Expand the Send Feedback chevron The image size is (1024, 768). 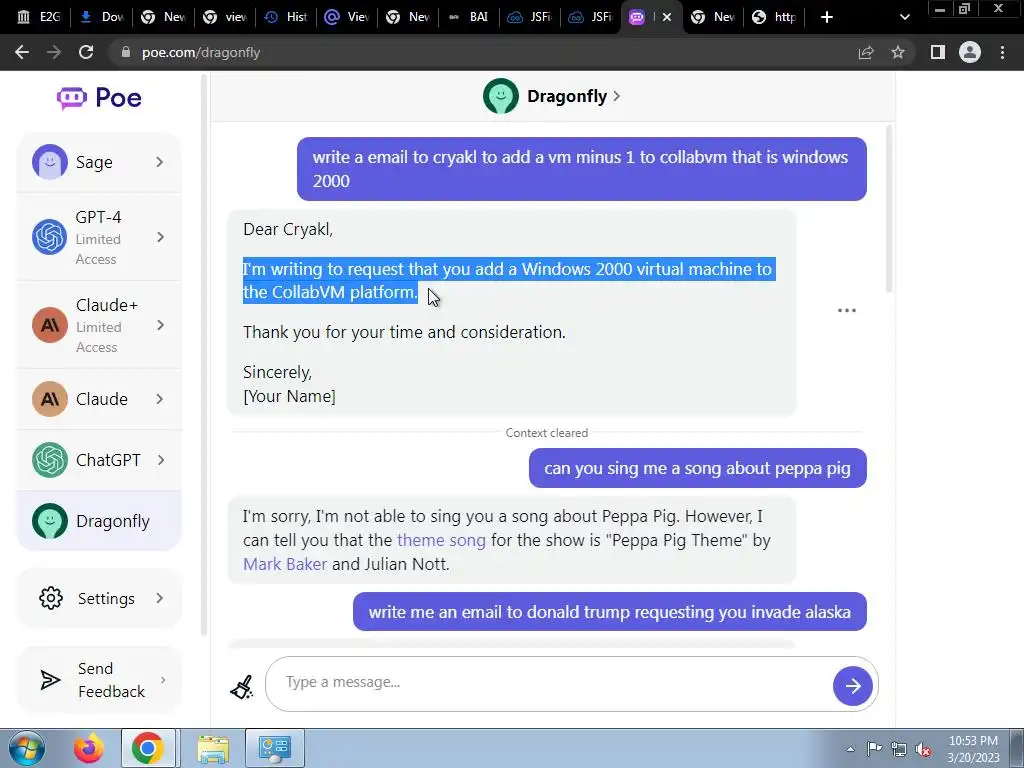pyautogui.click(x=163, y=680)
